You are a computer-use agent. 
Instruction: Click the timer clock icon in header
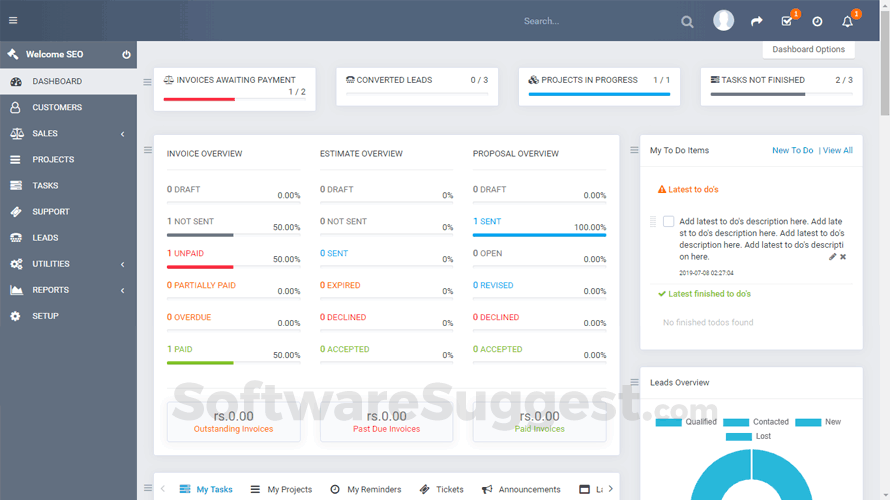click(x=817, y=21)
